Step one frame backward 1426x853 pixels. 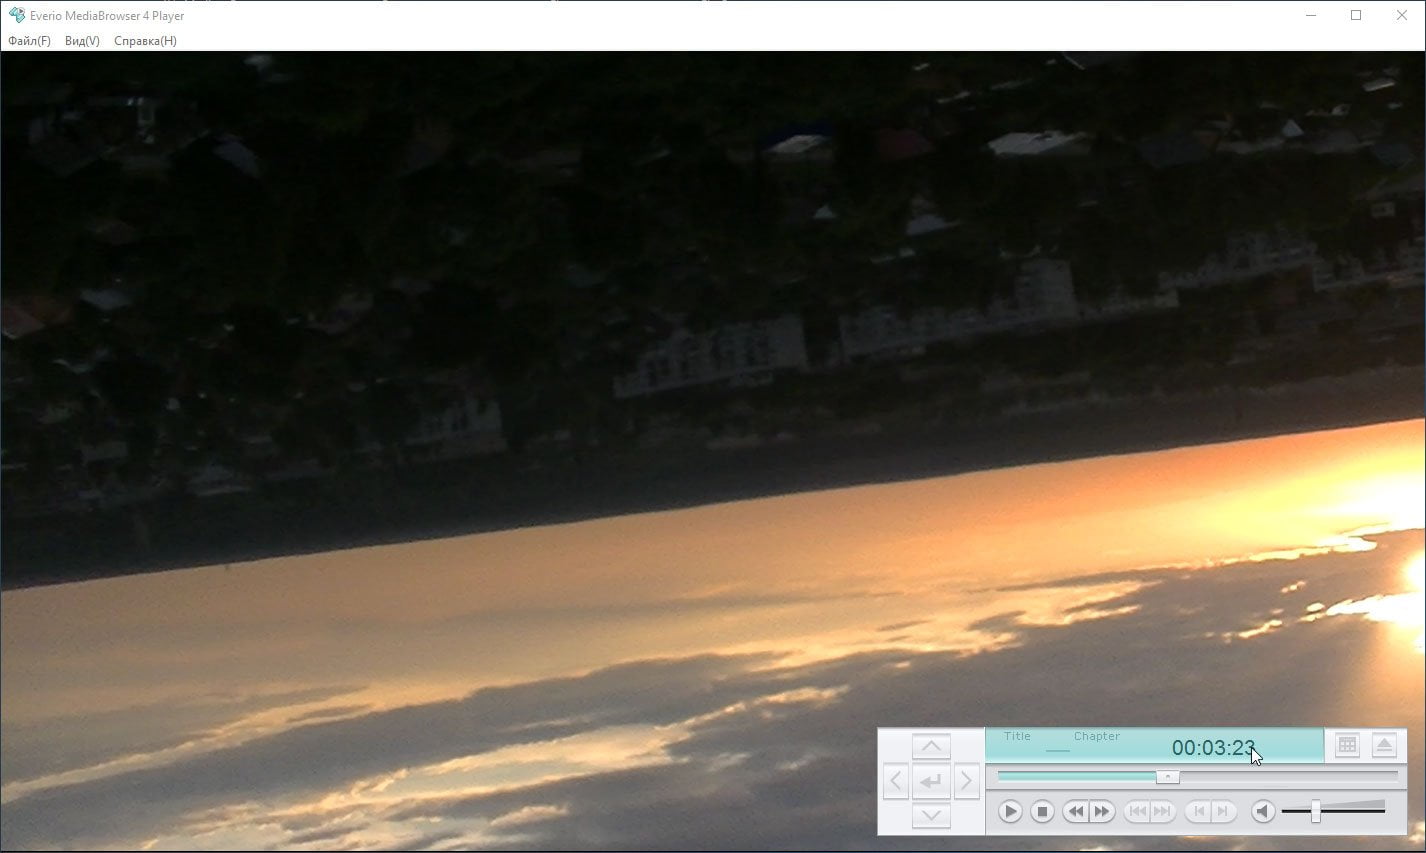[x=1199, y=812]
